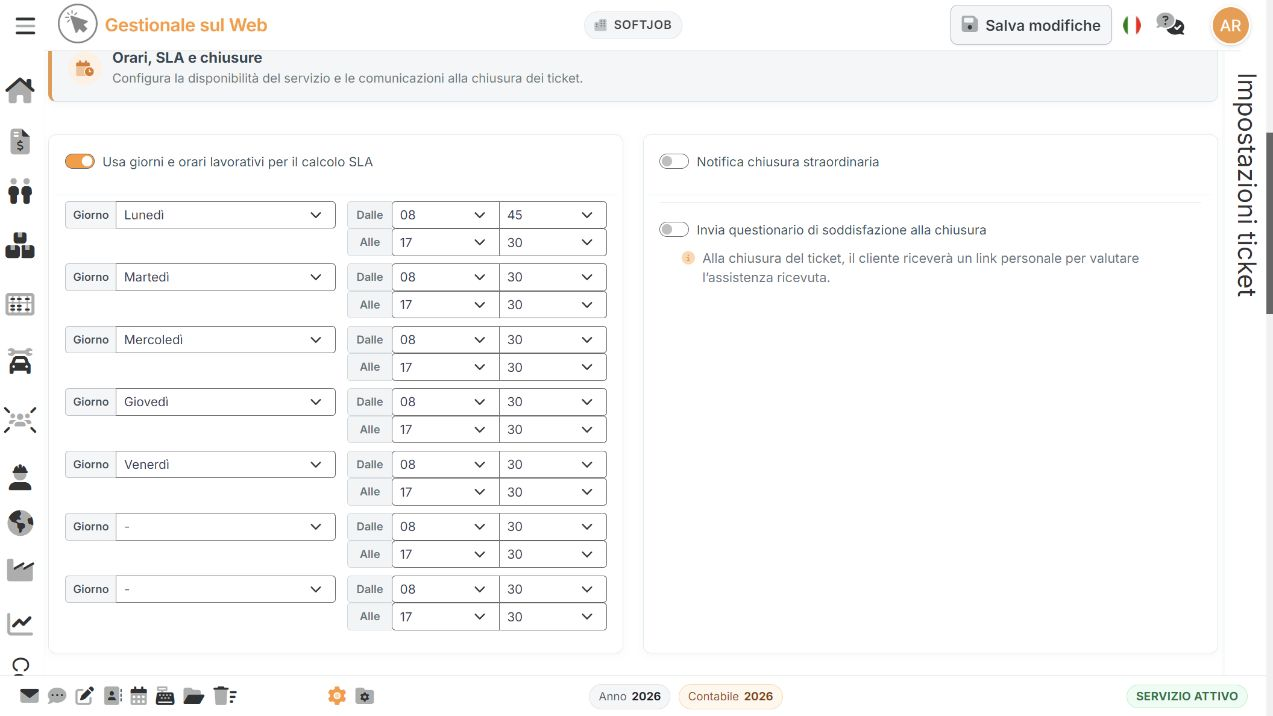Image resolution: width=1273 pixels, height=716 pixels.
Task: Click the Anno 2026 year badge
Action: coord(630,696)
